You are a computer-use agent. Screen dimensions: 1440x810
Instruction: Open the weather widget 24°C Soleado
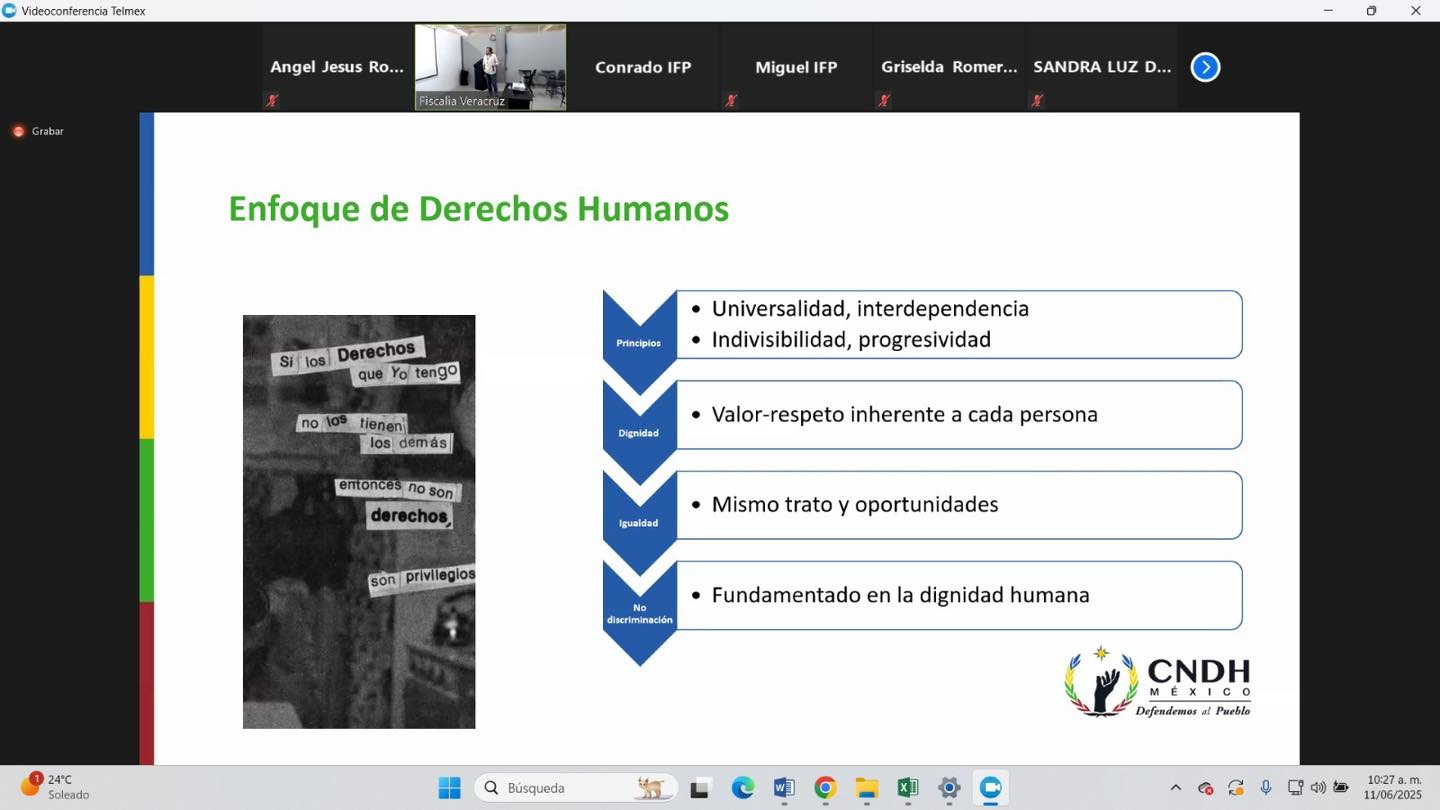point(55,787)
